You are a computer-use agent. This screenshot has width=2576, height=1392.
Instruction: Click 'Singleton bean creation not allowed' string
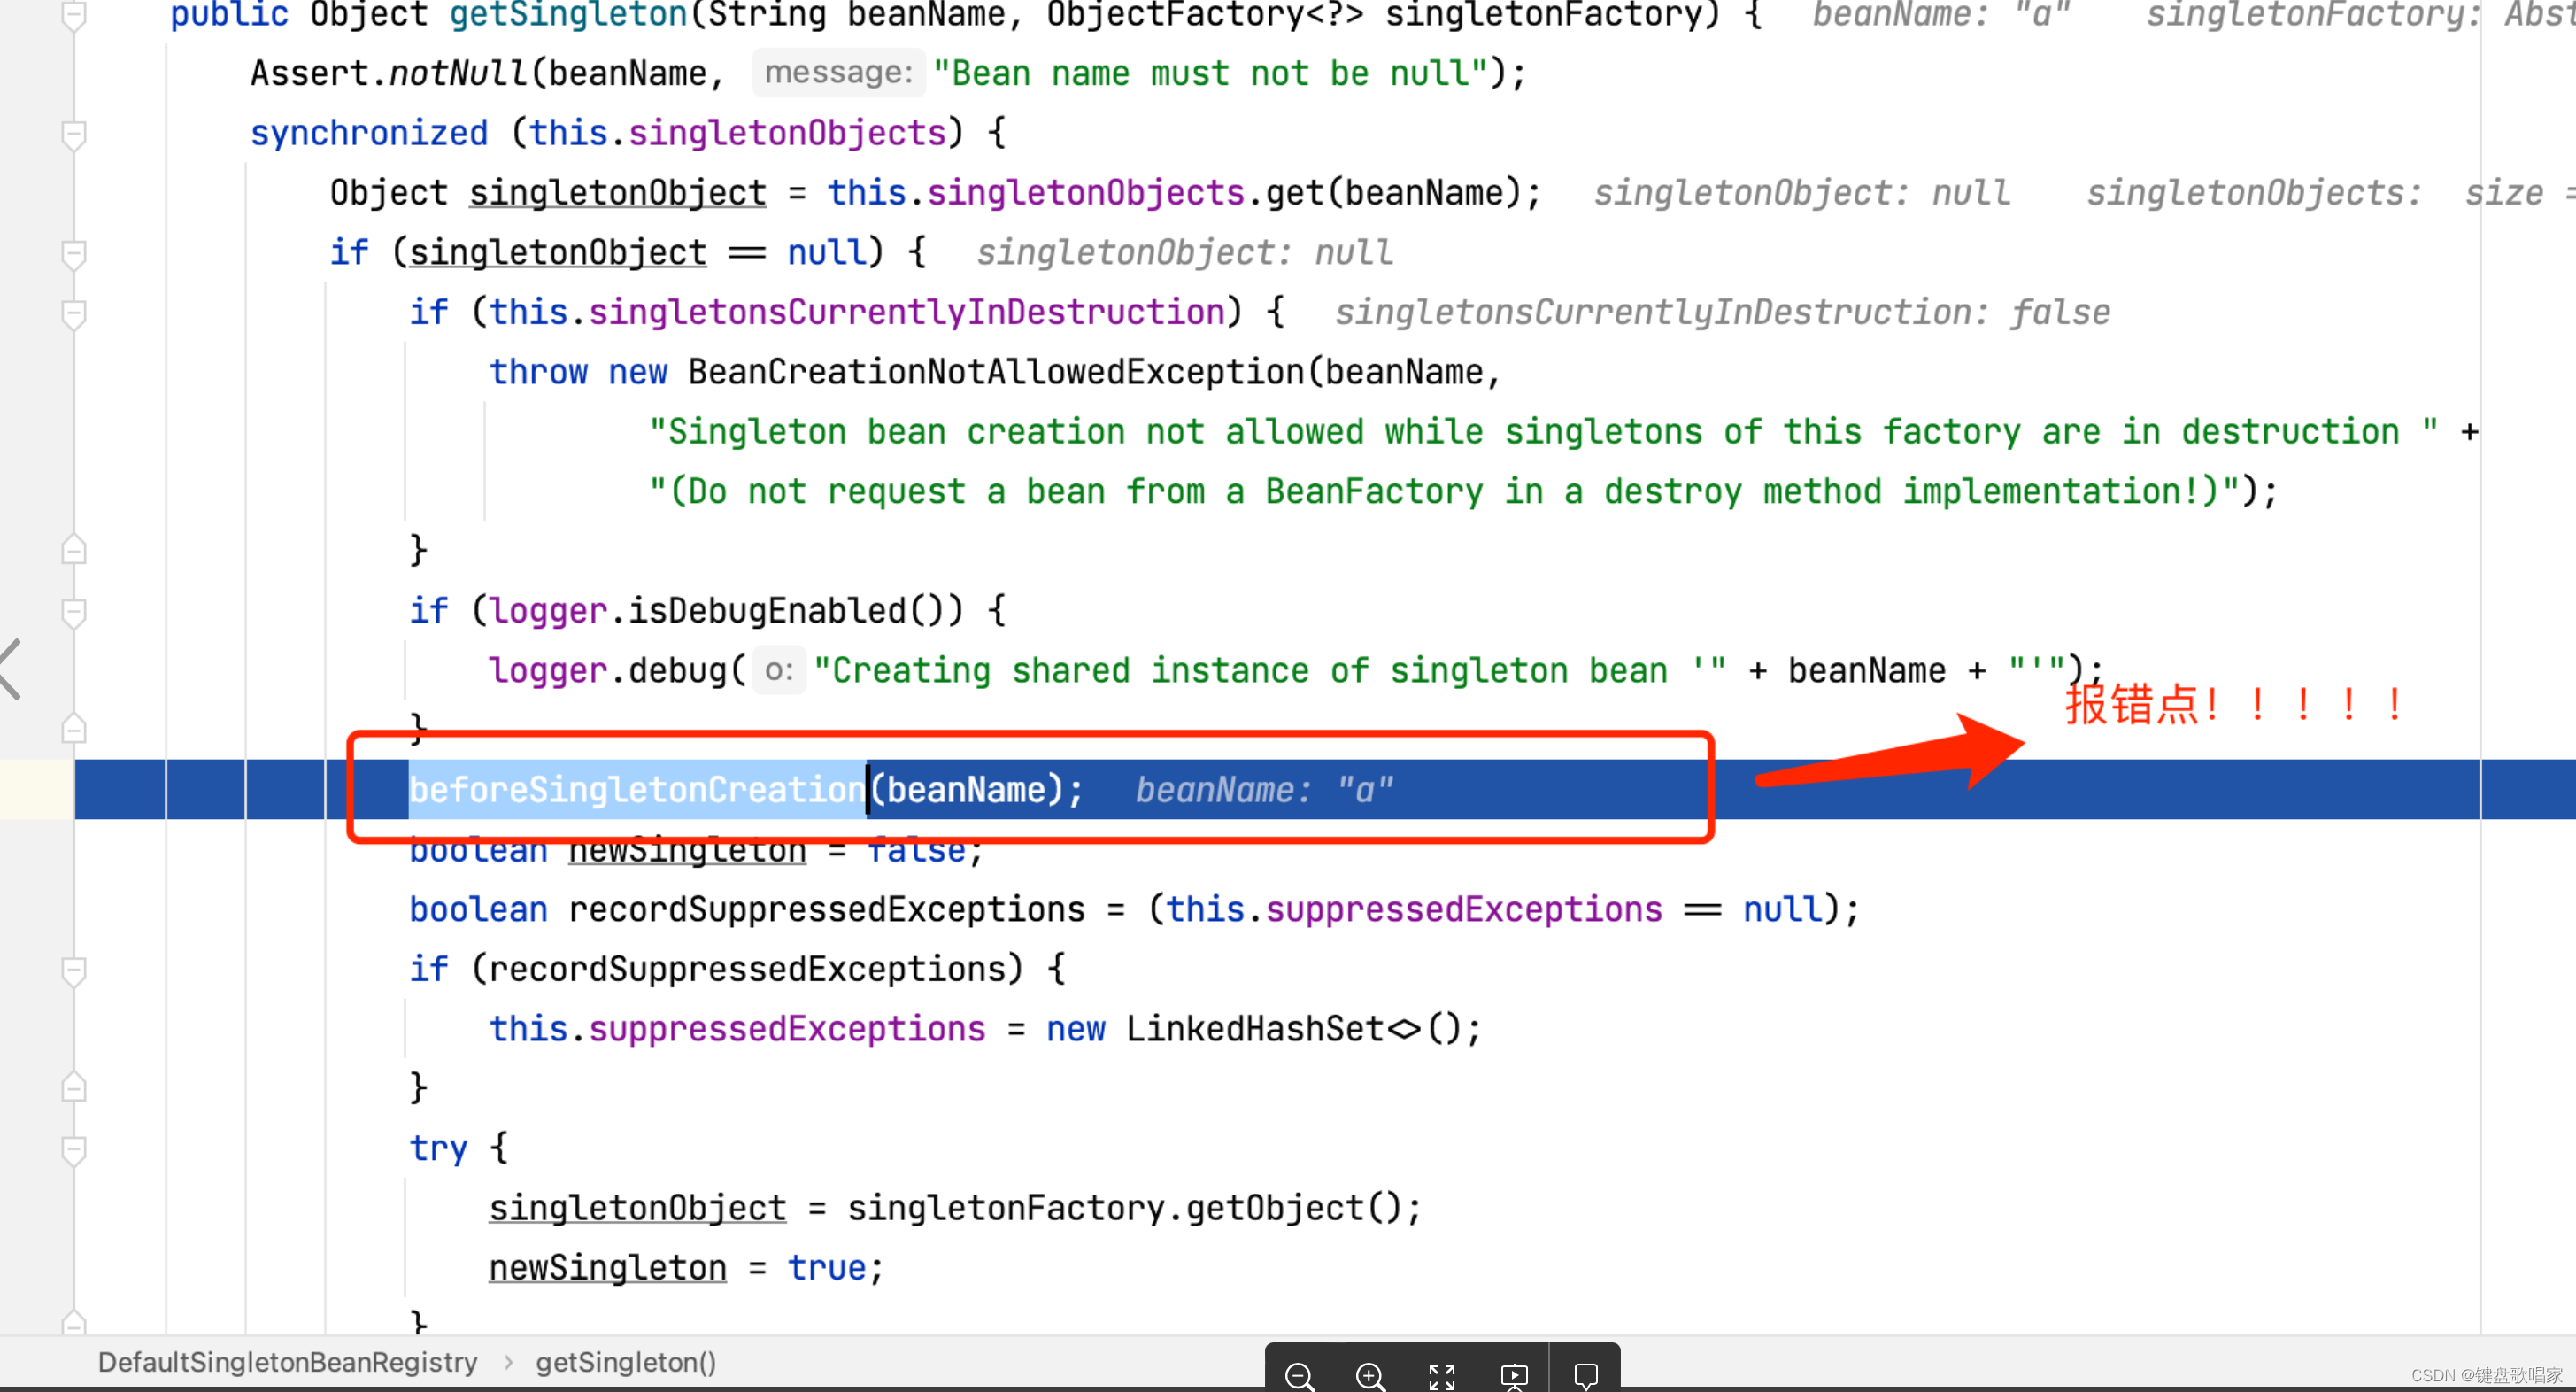pos(1543,432)
